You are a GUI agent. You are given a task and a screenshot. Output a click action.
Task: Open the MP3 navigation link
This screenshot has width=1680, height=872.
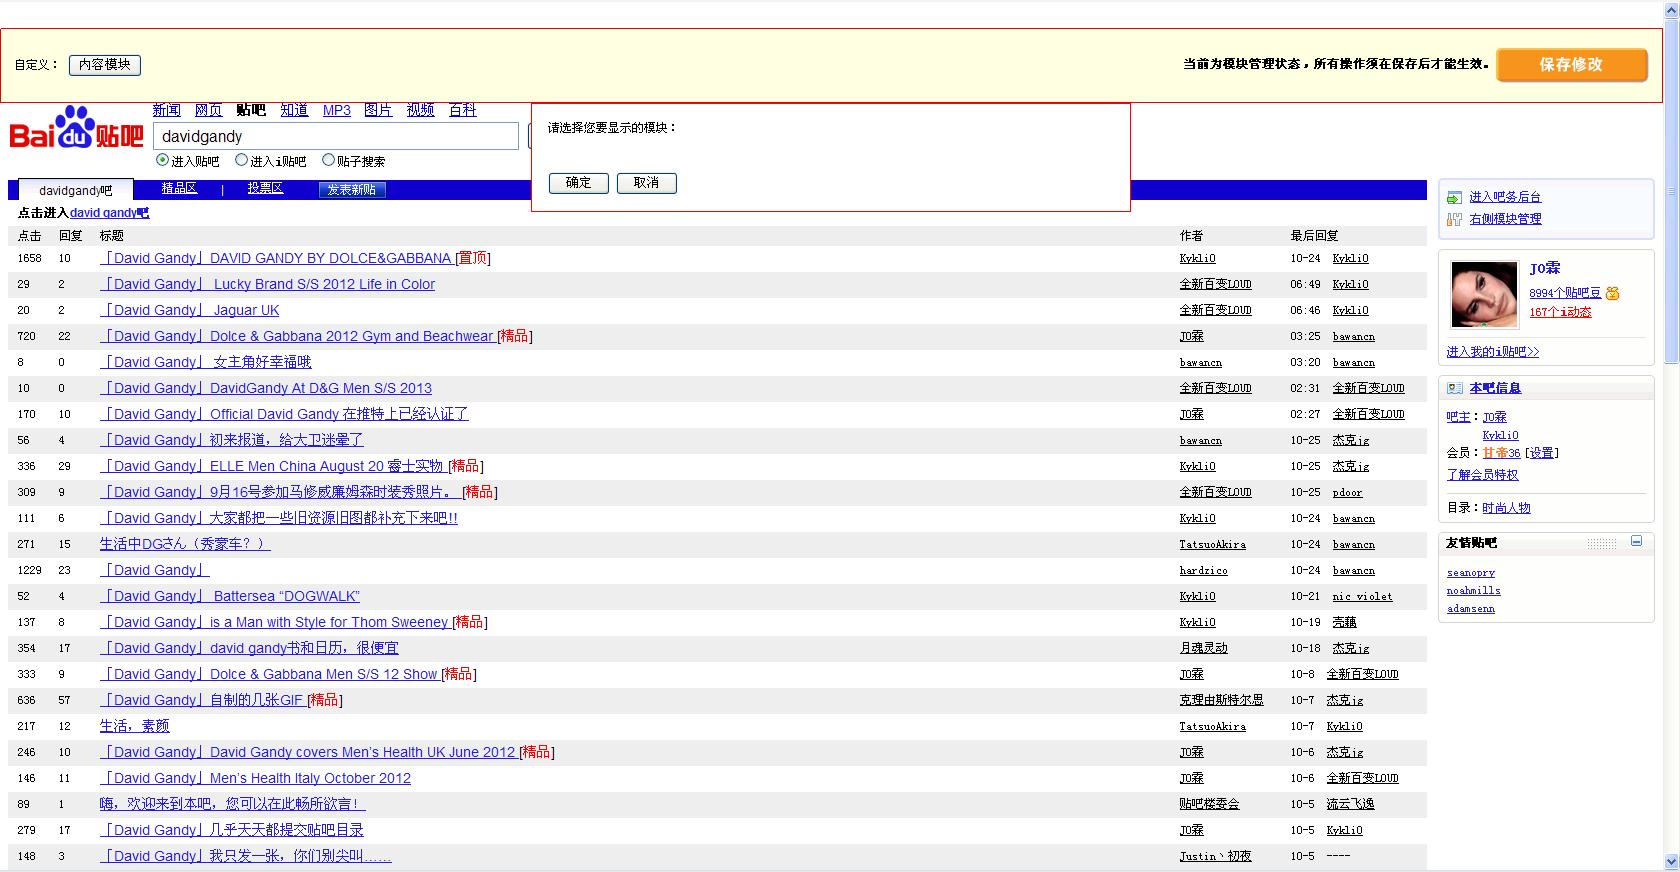[x=337, y=110]
